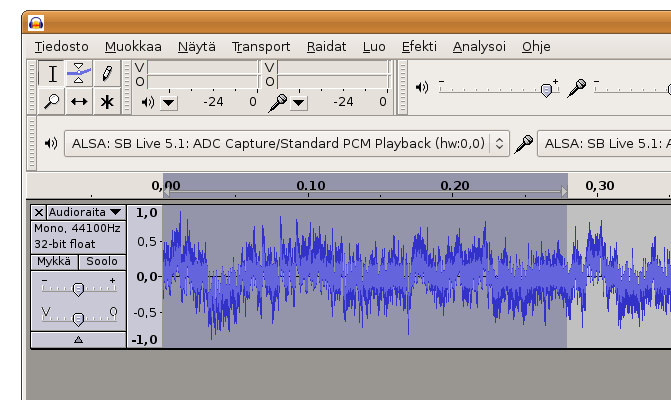Select the Envelope tool
Viewport: 671px width, 400px height.
pos(79,74)
